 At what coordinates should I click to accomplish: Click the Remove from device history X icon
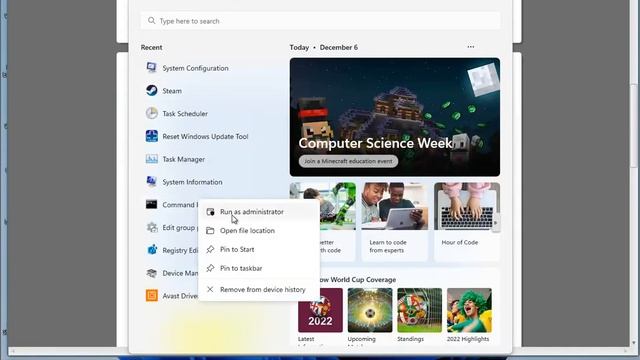coord(210,289)
